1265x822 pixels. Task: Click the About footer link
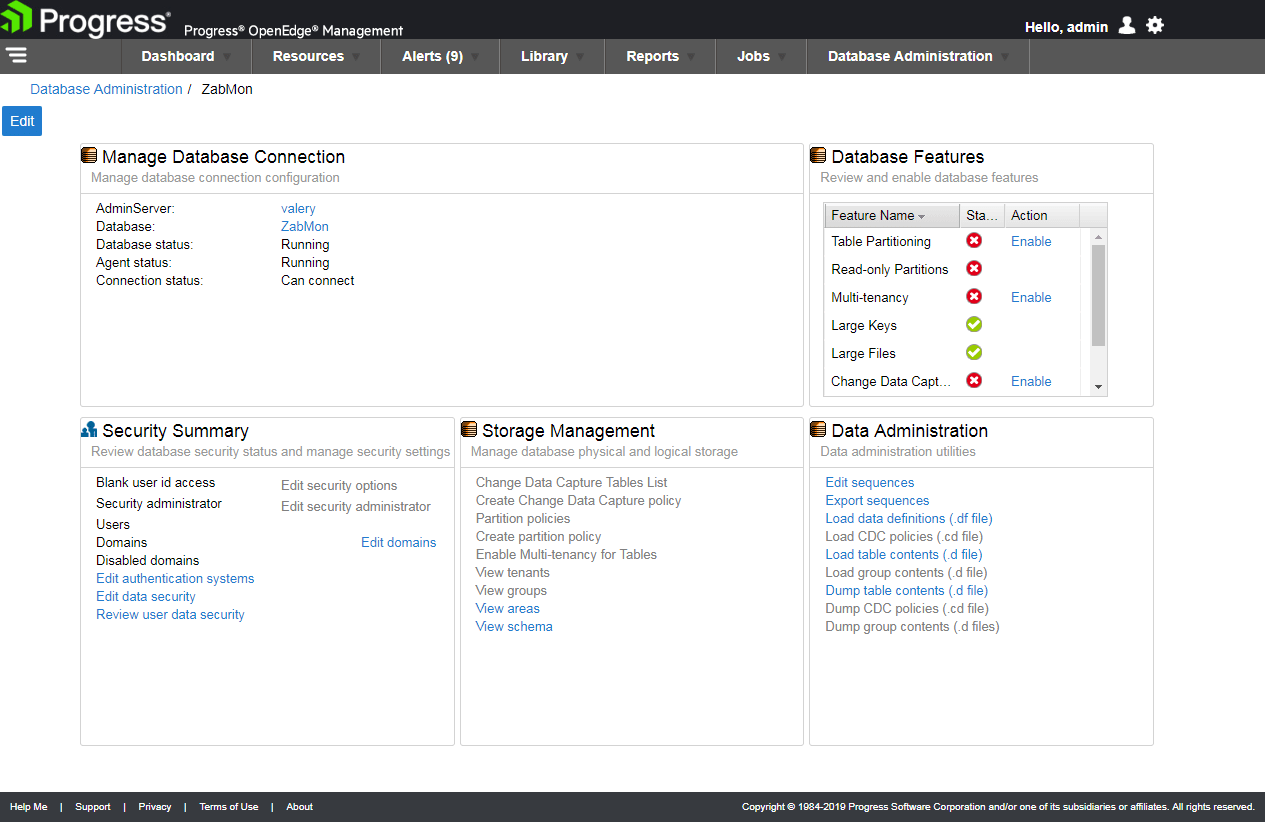pos(300,807)
